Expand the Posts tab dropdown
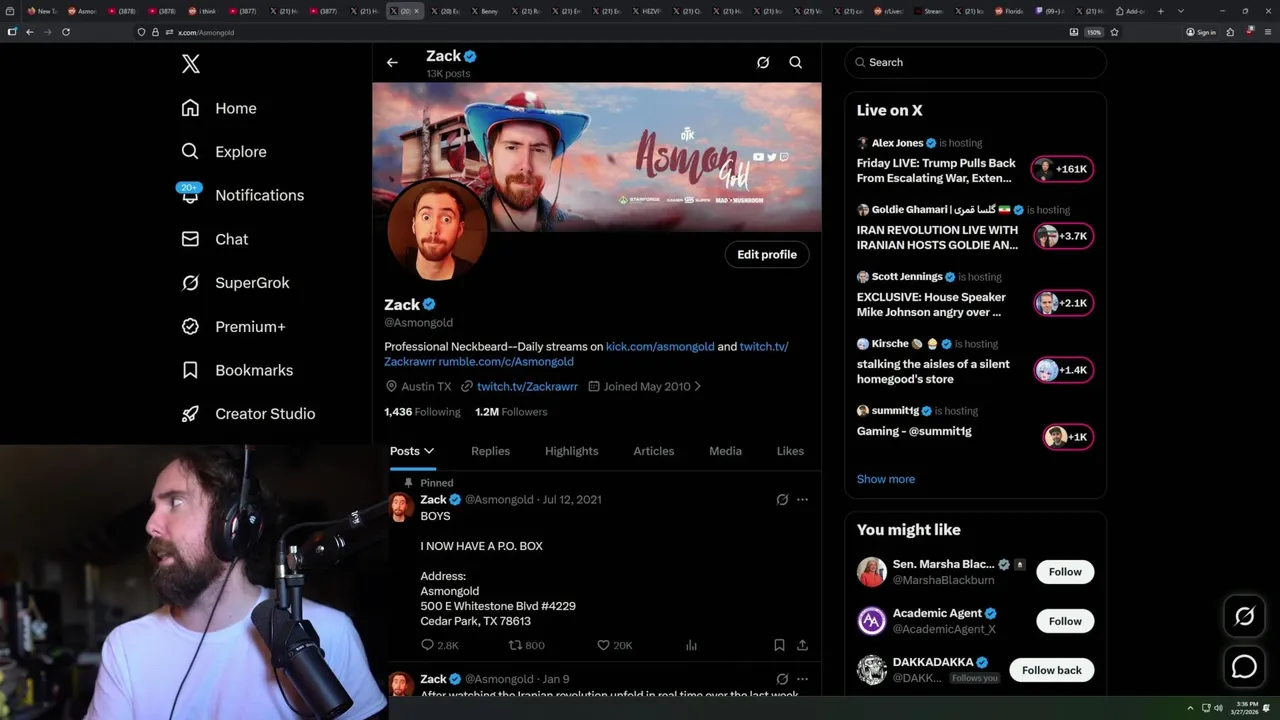1280x720 pixels. pyautogui.click(x=428, y=451)
